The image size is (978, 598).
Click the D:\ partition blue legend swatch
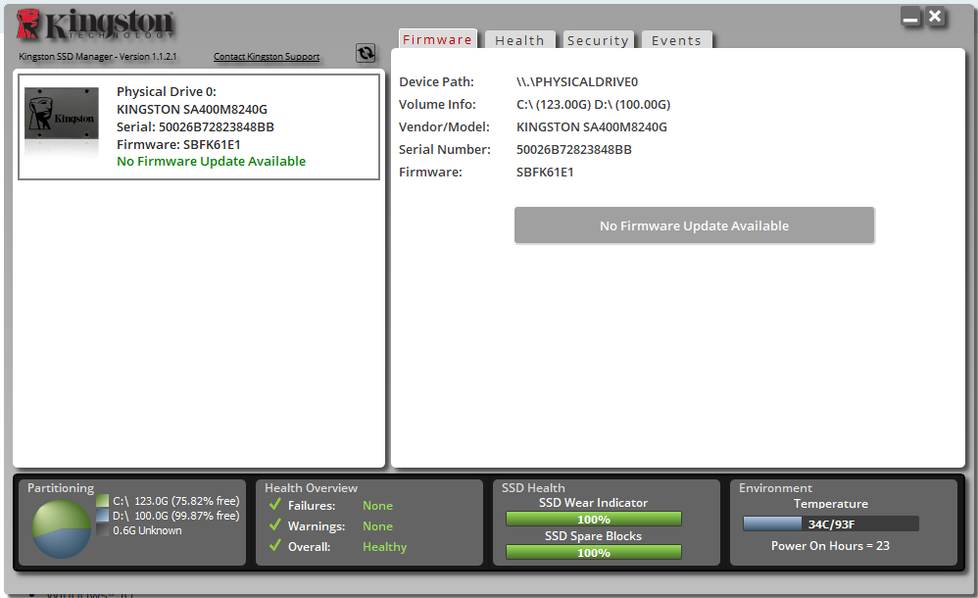click(x=103, y=516)
